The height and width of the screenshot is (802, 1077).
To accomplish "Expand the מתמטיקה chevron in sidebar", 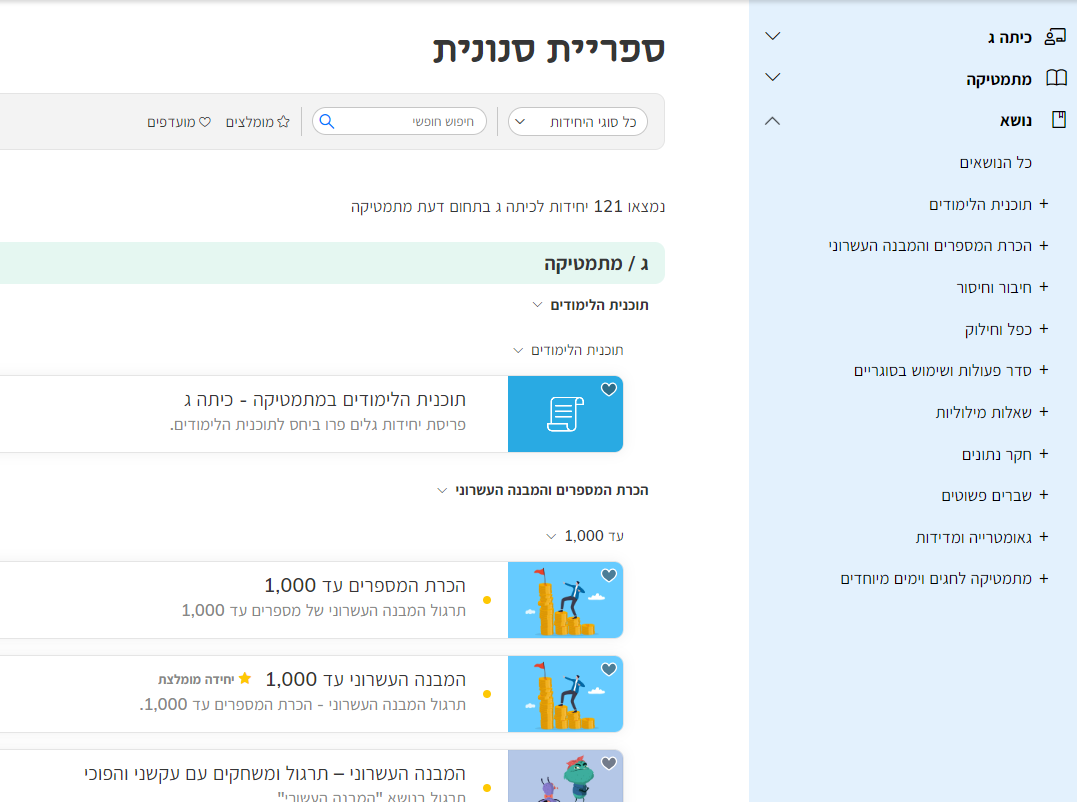I will point(773,77).
